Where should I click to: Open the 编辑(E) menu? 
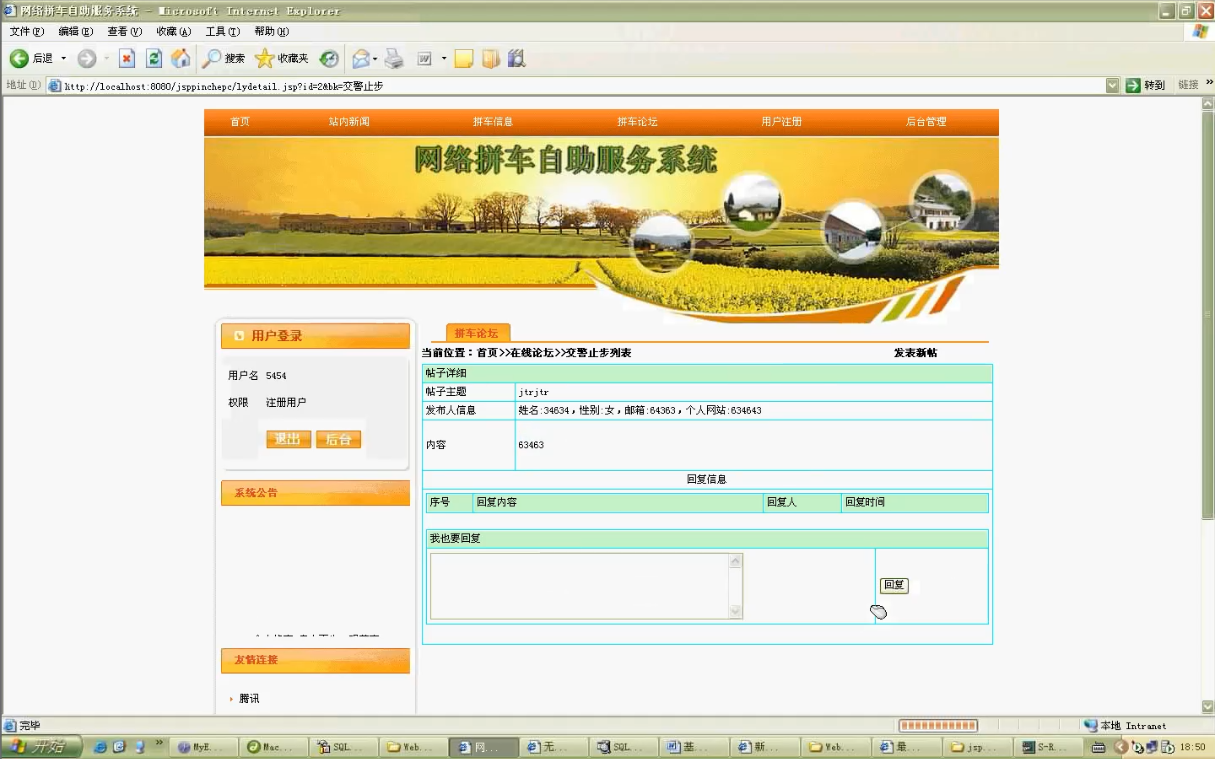tap(75, 32)
